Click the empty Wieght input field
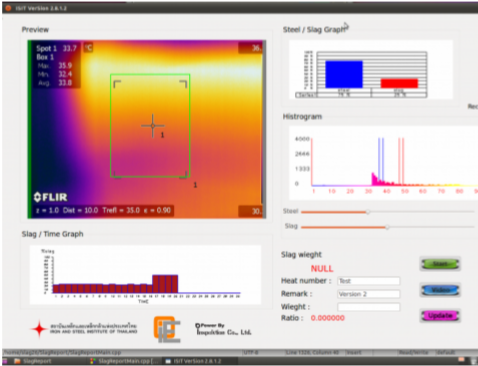 368,307
